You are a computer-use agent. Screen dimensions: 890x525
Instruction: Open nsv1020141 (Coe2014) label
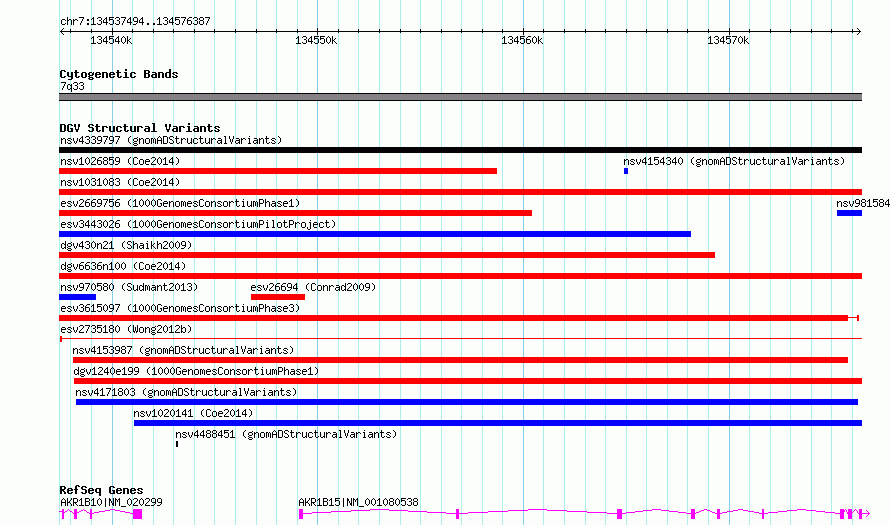pos(193,413)
